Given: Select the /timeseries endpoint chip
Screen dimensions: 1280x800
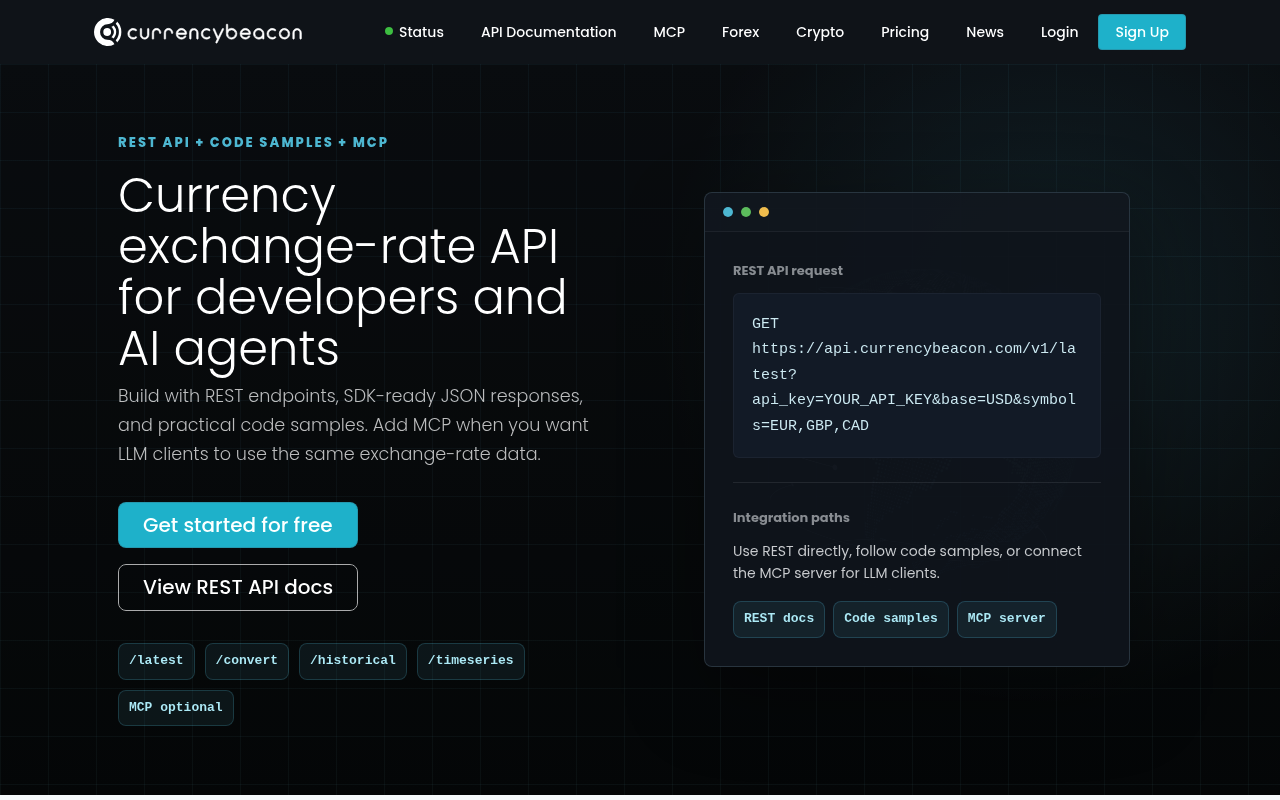Looking at the screenshot, I should pyautogui.click(x=471, y=661).
